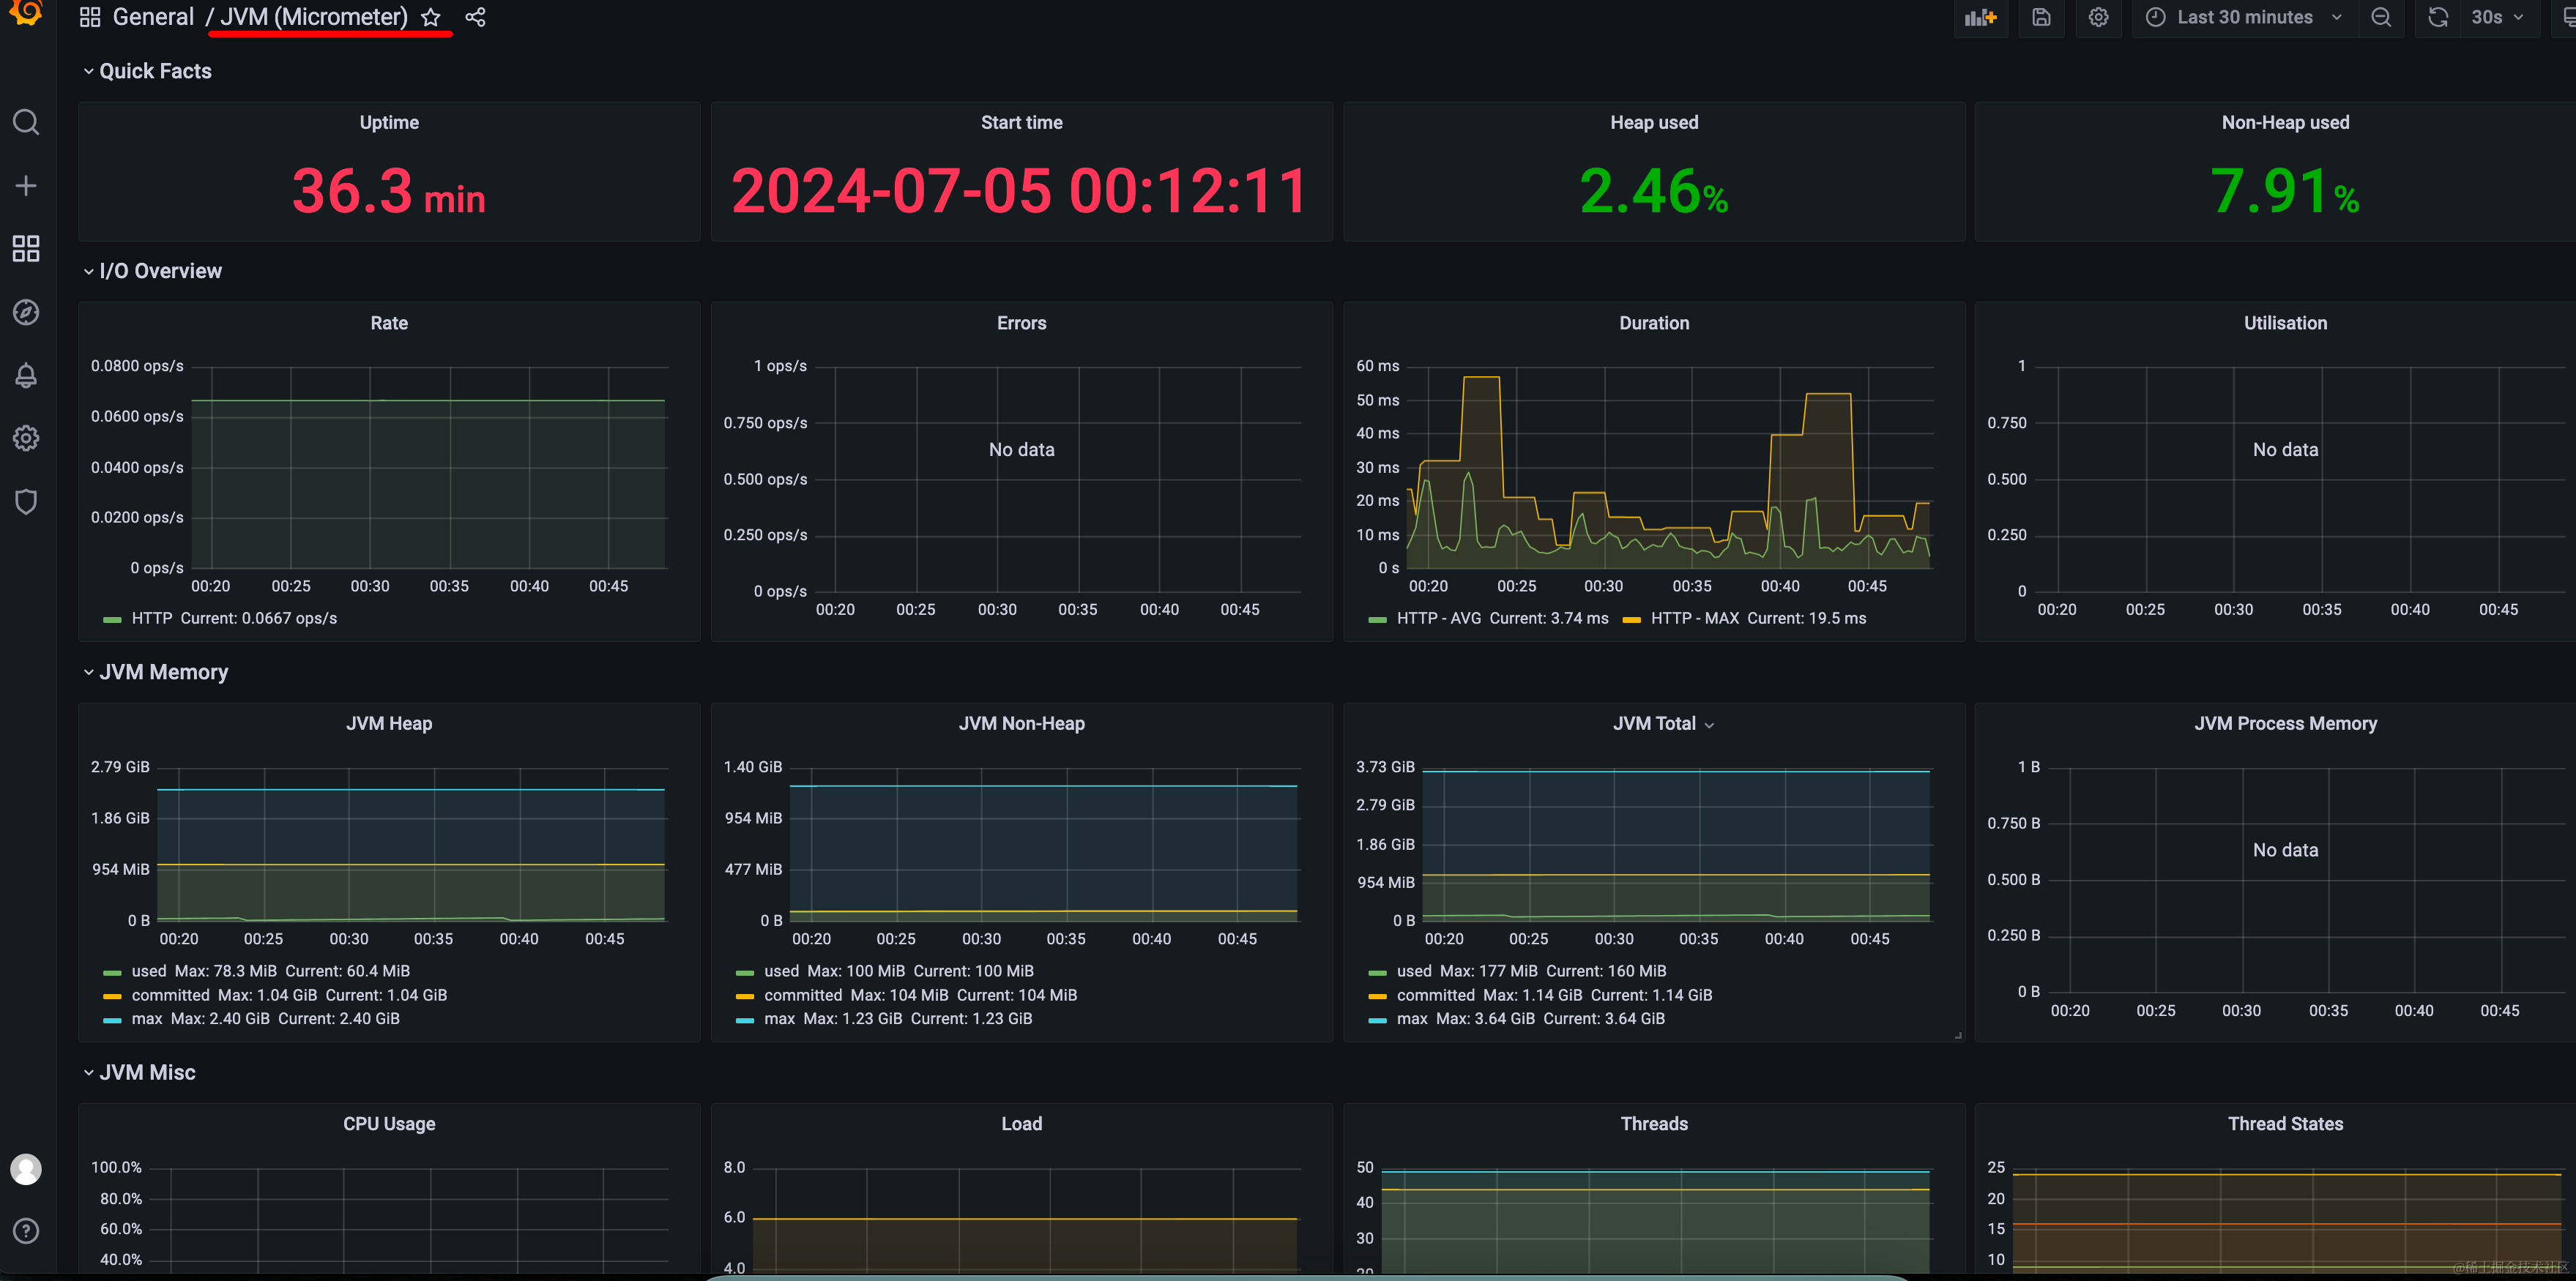Open the sidebar Search icon

(x=26, y=122)
